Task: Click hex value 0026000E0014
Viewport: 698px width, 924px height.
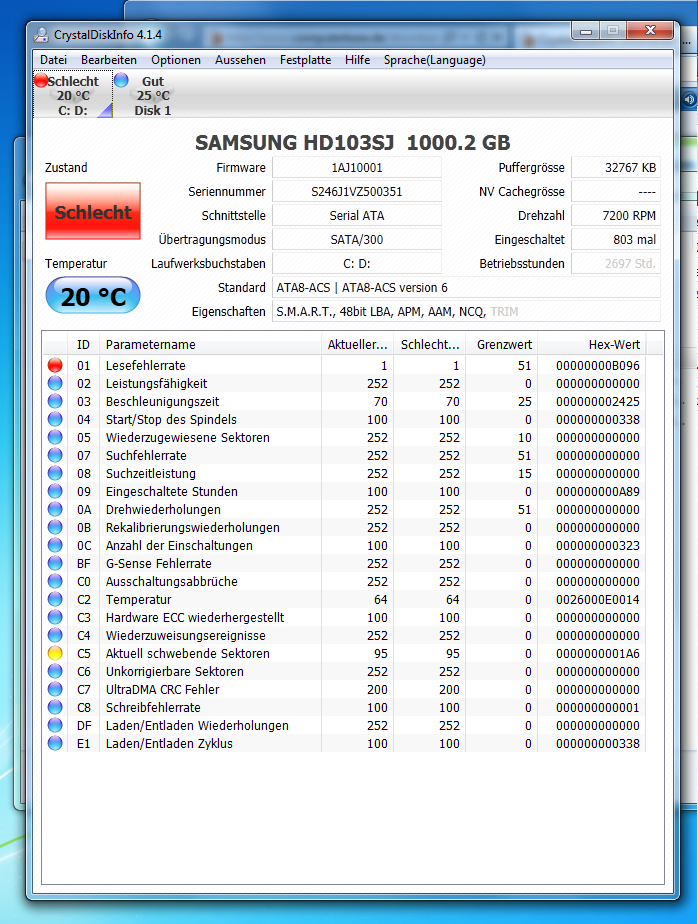Action: coord(598,599)
